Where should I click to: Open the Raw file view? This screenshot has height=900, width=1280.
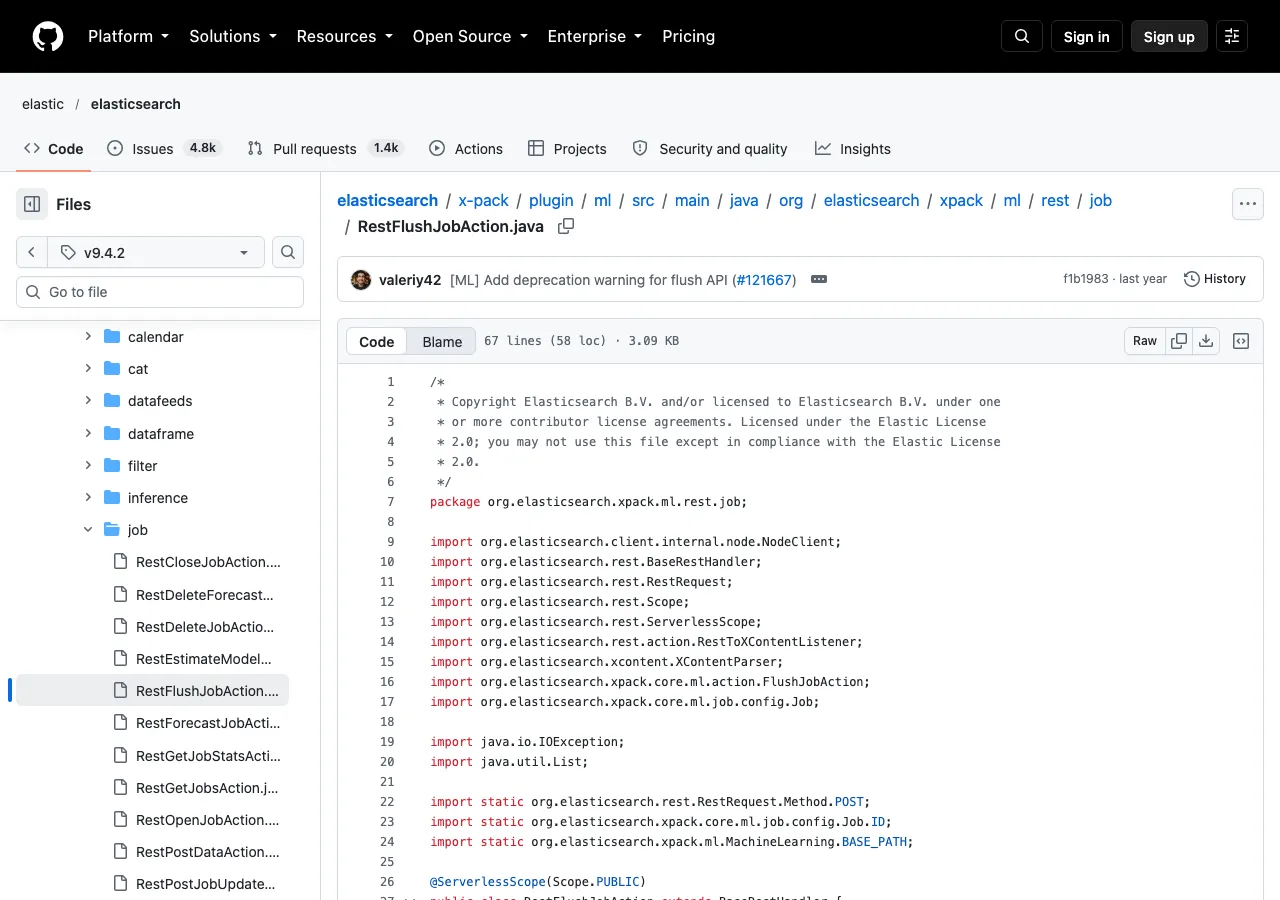pyautogui.click(x=1145, y=341)
